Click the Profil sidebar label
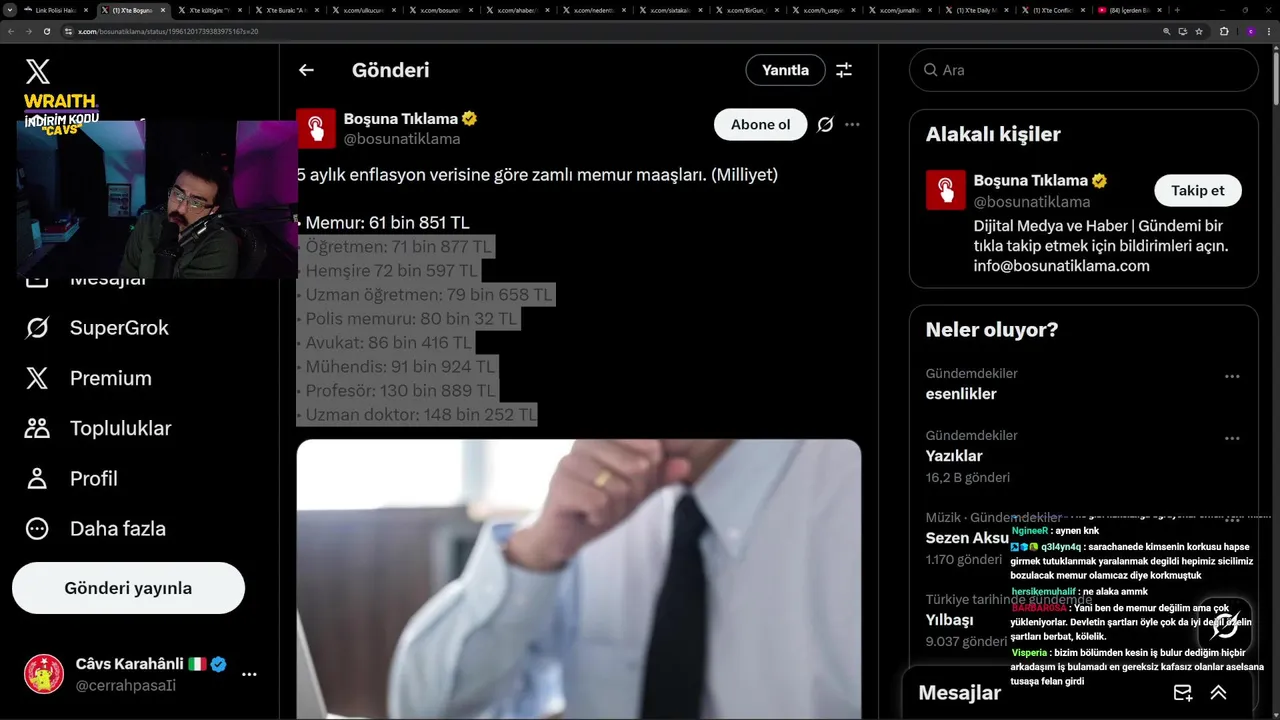 (94, 478)
